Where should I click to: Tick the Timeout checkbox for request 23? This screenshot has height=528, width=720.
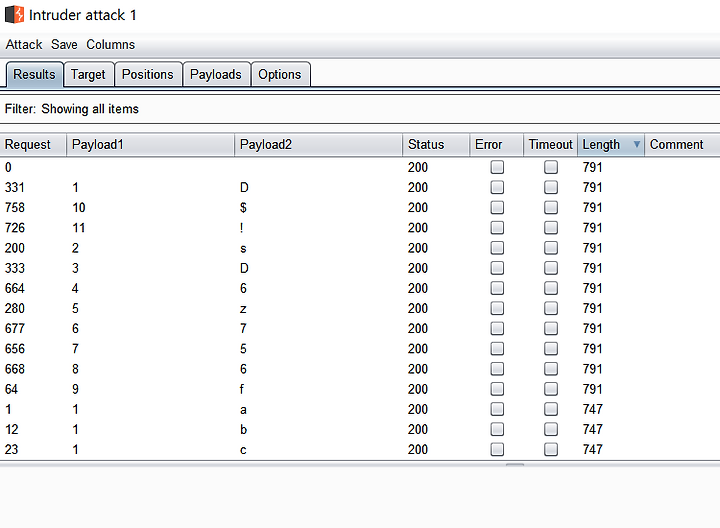(x=551, y=449)
